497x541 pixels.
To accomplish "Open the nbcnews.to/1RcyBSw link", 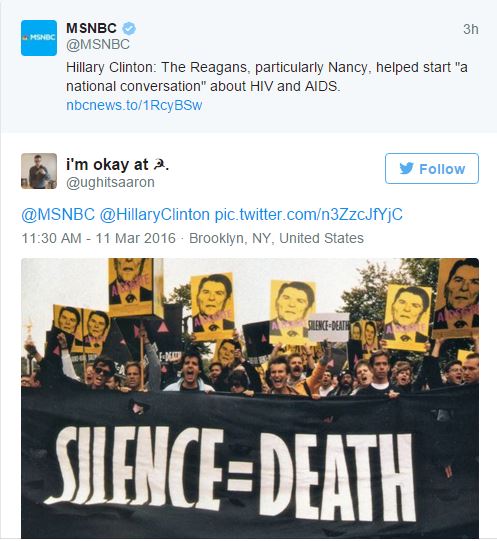I will pyautogui.click(x=134, y=105).
